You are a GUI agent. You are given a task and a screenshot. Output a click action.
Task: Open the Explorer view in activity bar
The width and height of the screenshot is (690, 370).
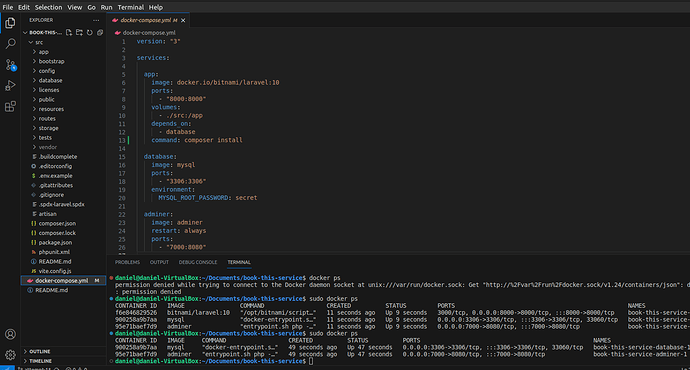pos(10,23)
